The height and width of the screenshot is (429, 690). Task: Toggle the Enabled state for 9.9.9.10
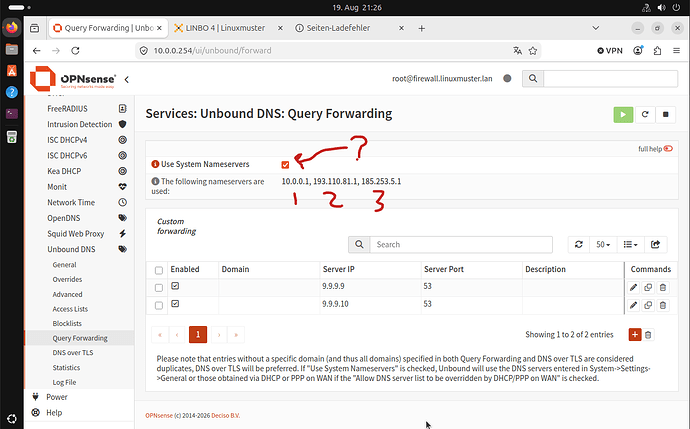tap(175, 304)
